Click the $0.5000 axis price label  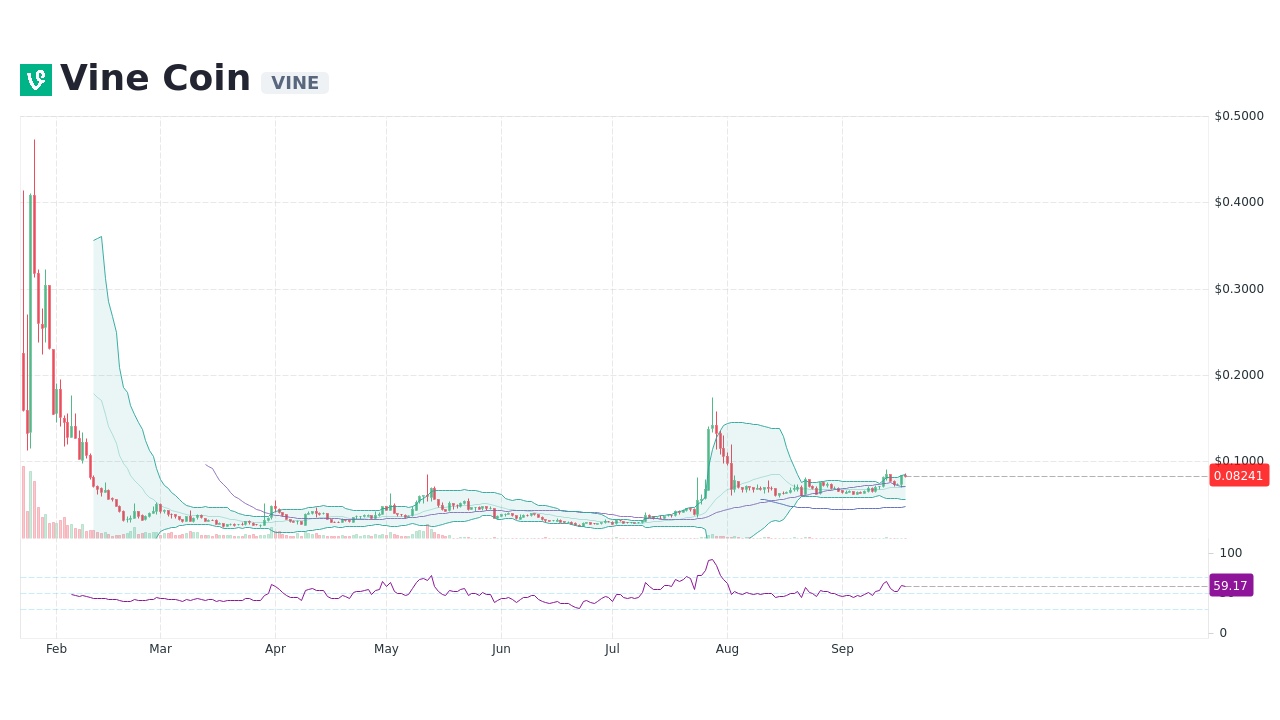[1238, 115]
